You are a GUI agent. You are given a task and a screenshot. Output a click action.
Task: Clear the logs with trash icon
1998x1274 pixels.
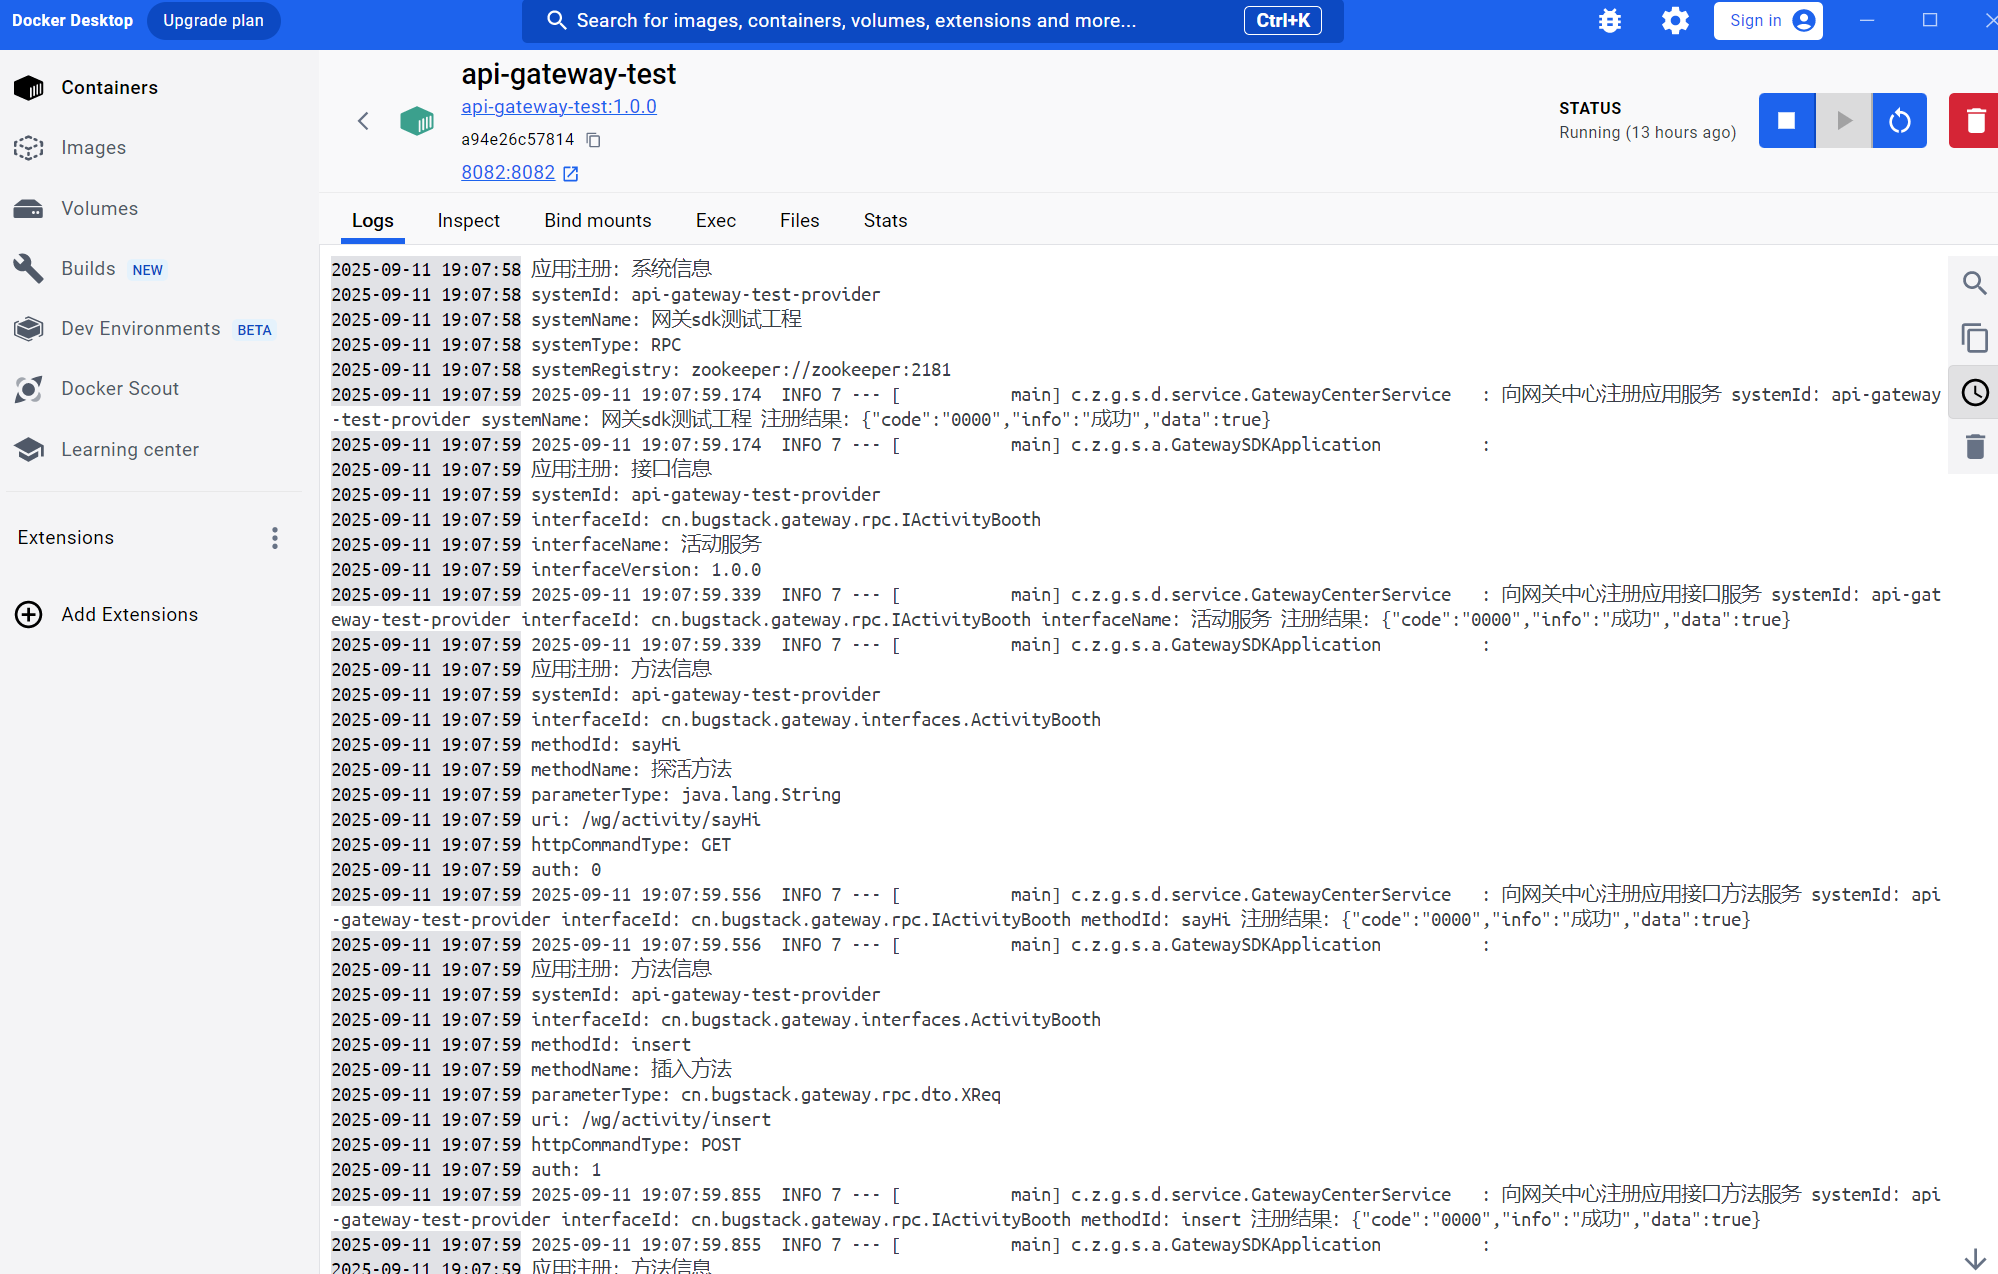tap(1974, 446)
